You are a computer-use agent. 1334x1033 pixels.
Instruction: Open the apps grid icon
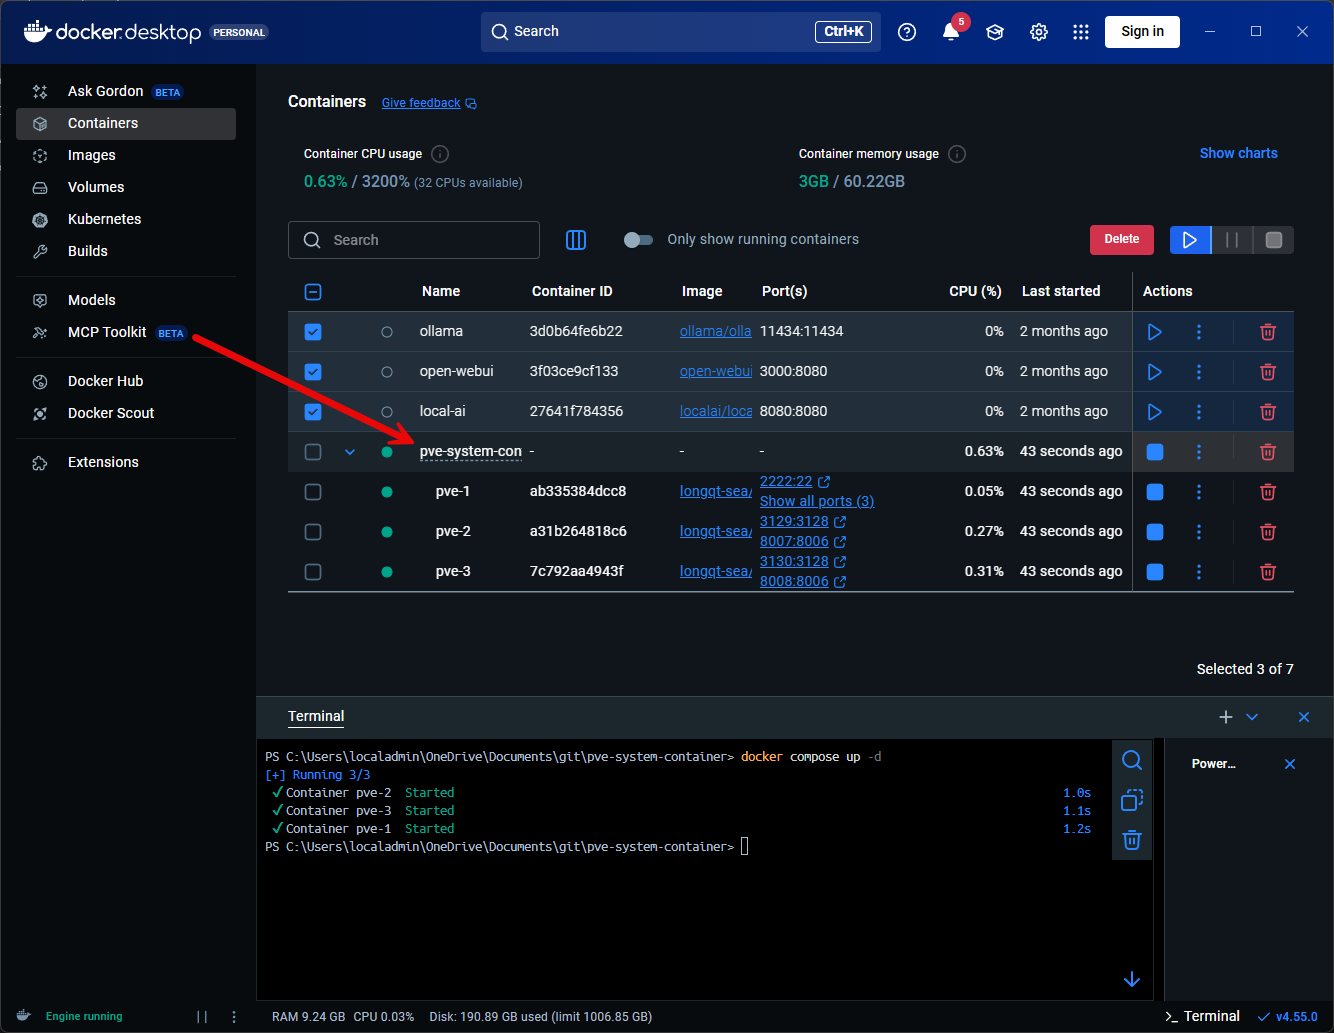pyautogui.click(x=1081, y=32)
